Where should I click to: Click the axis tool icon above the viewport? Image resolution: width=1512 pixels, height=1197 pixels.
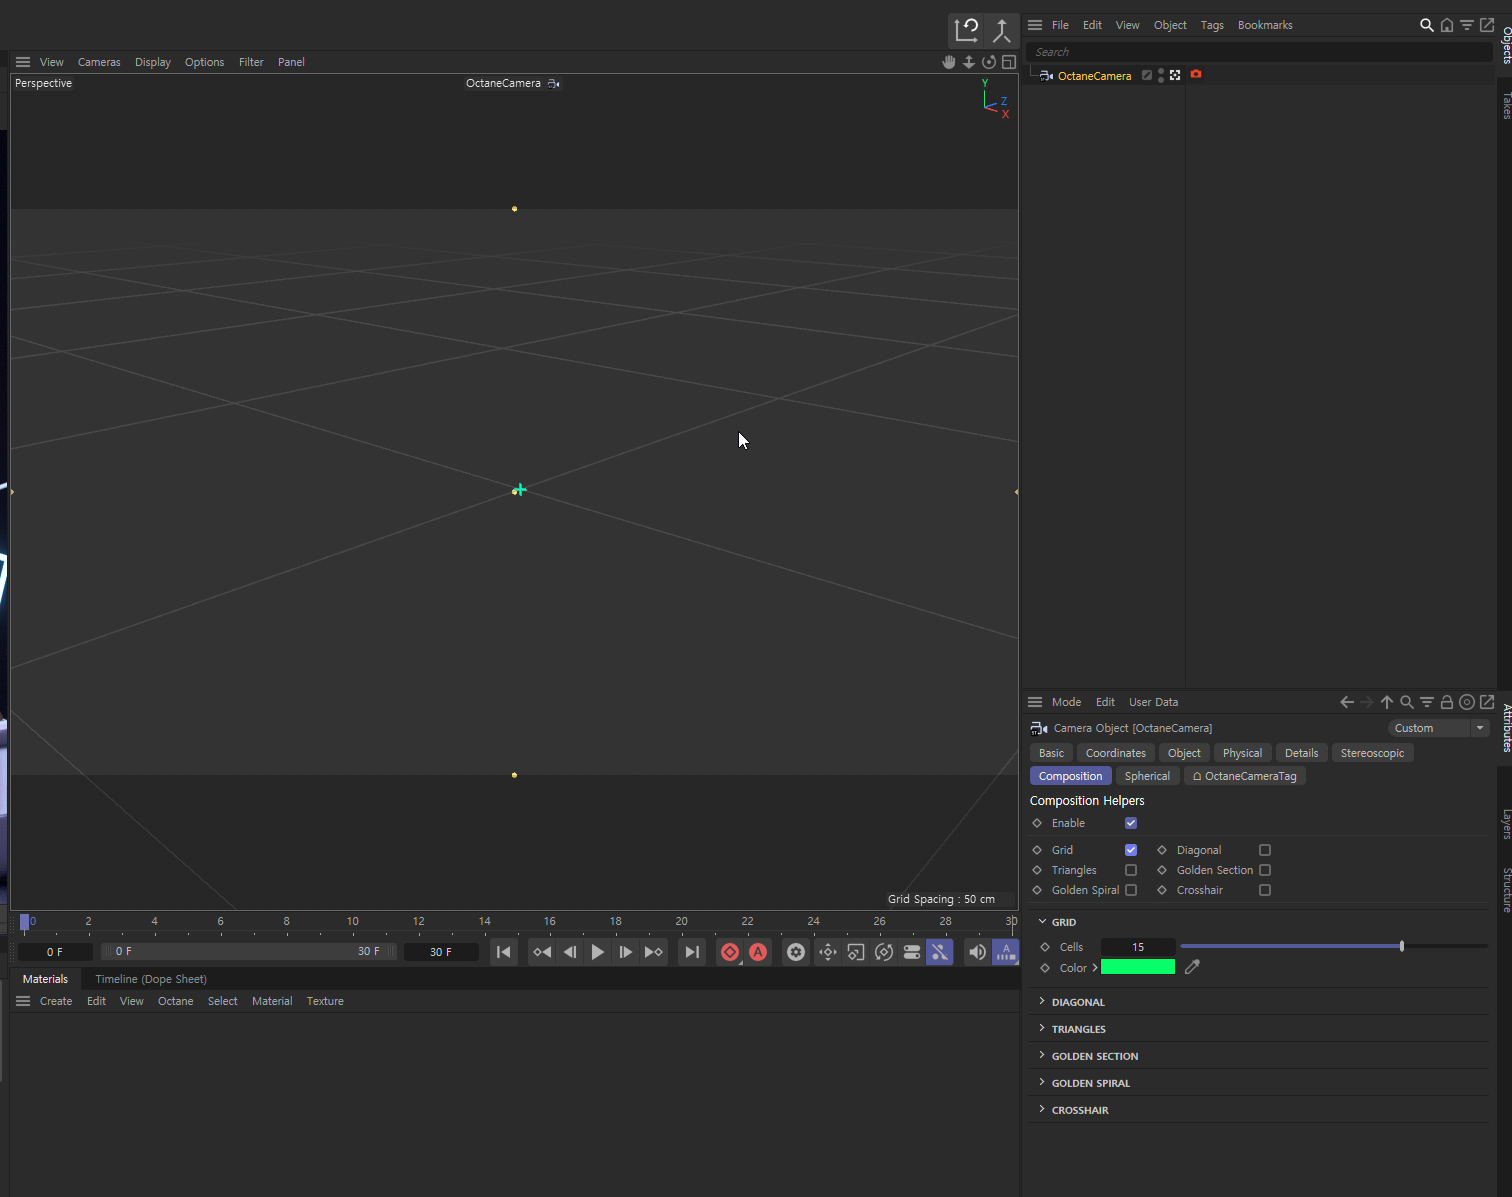1001,31
